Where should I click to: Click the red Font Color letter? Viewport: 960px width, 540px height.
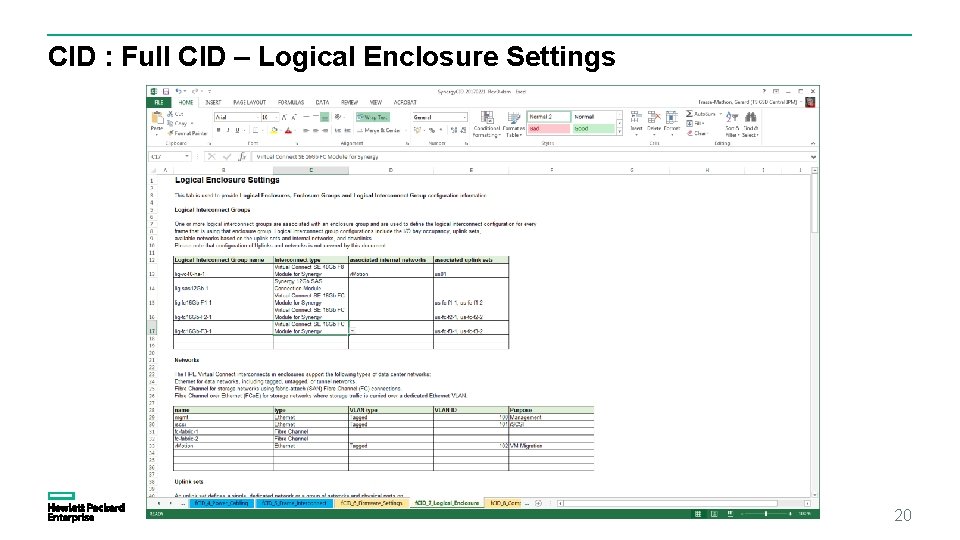pyautogui.click(x=288, y=130)
